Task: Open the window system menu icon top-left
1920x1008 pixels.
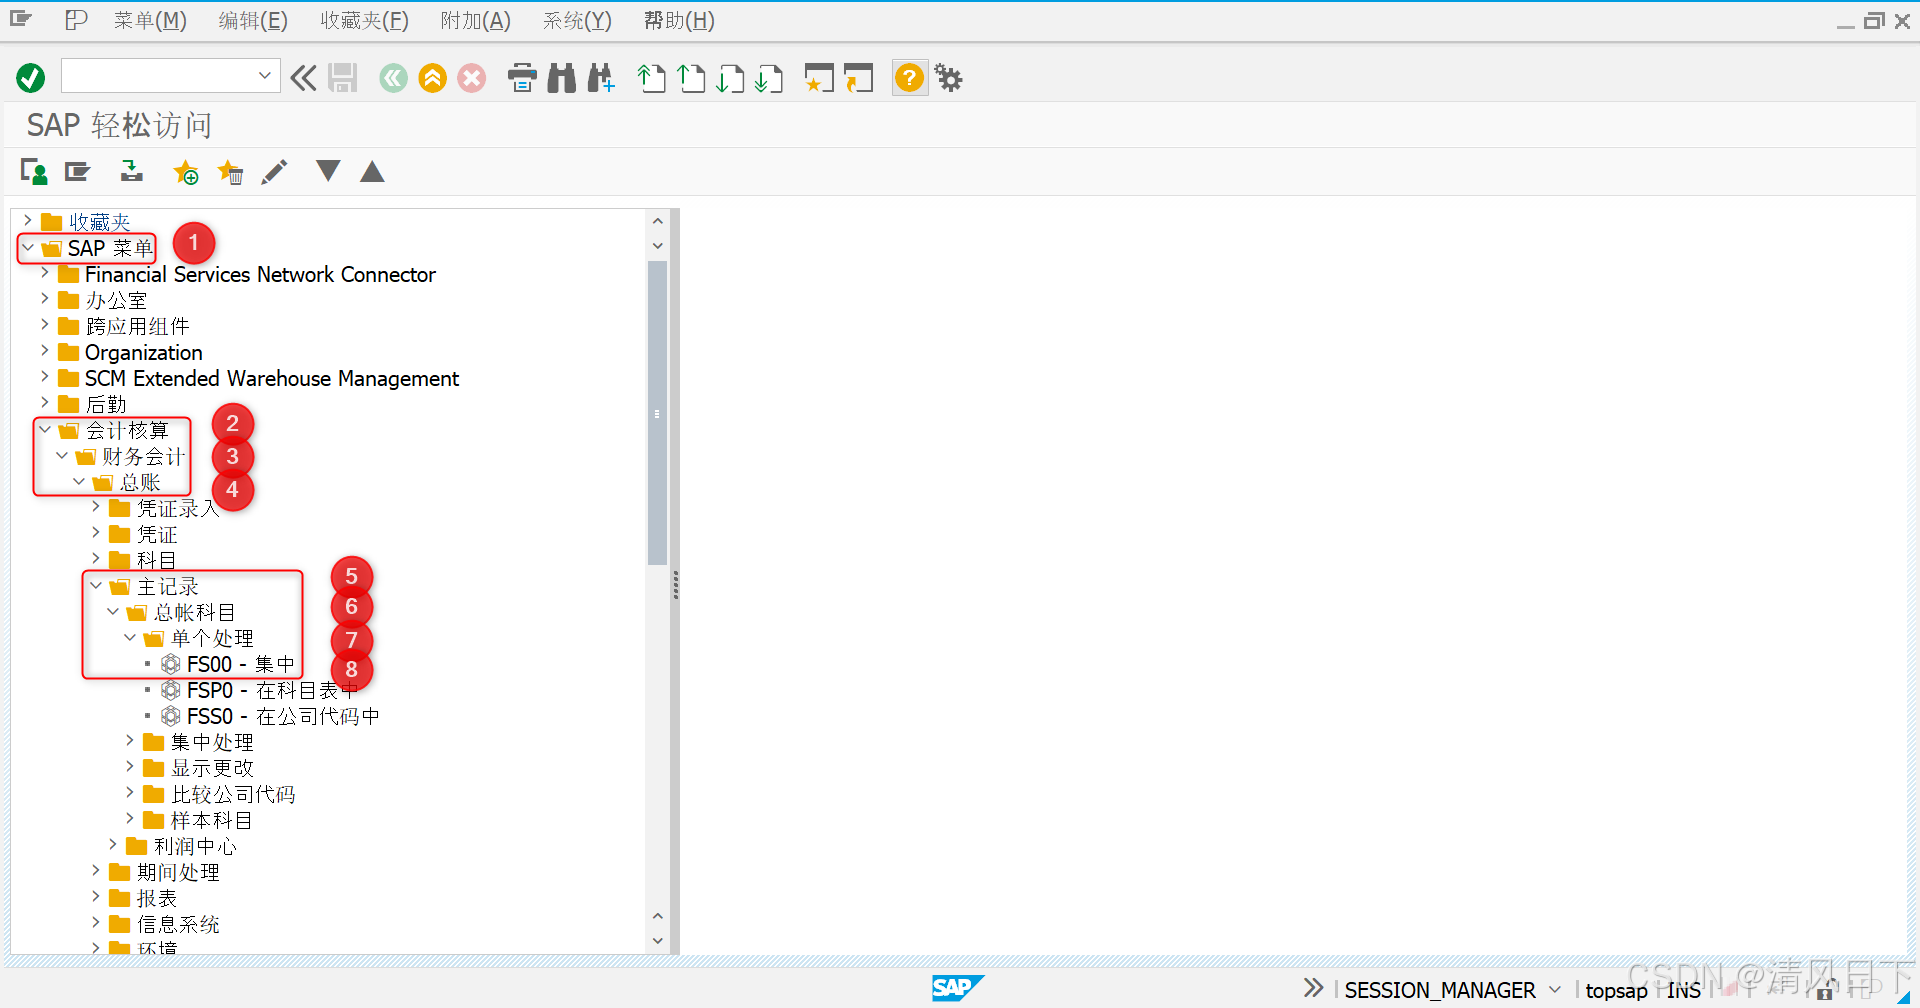Action: click(x=21, y=19)
